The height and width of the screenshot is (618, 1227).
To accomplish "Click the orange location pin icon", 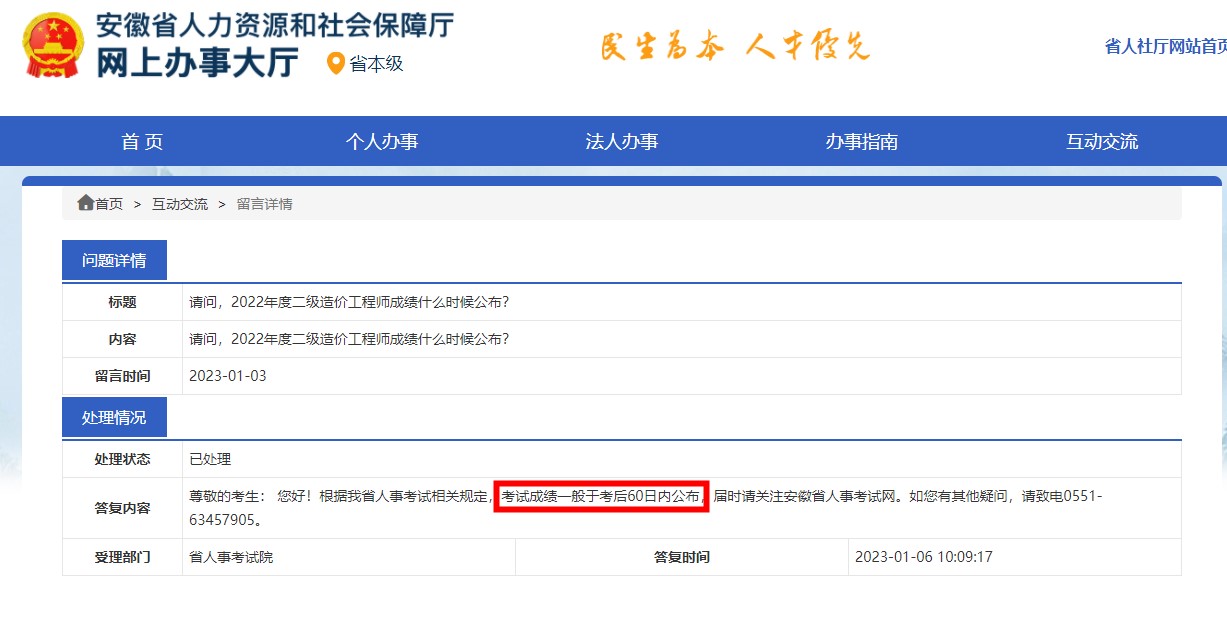I will click(x=336, y=63).
